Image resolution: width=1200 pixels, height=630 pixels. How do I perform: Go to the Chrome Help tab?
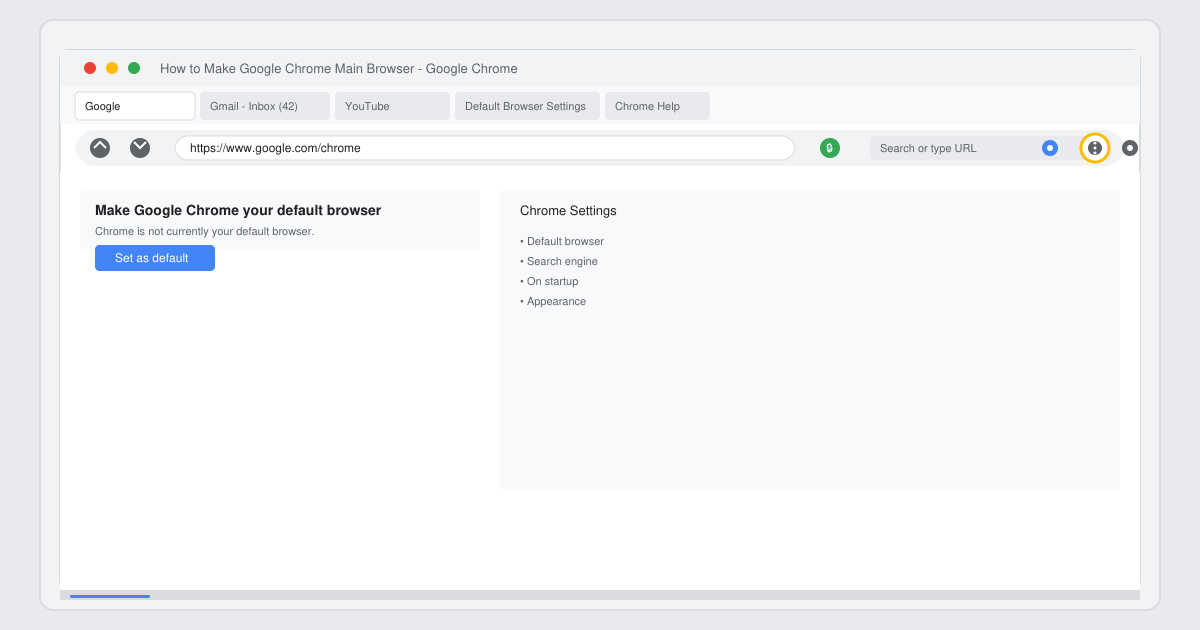(x=657, y=106)
